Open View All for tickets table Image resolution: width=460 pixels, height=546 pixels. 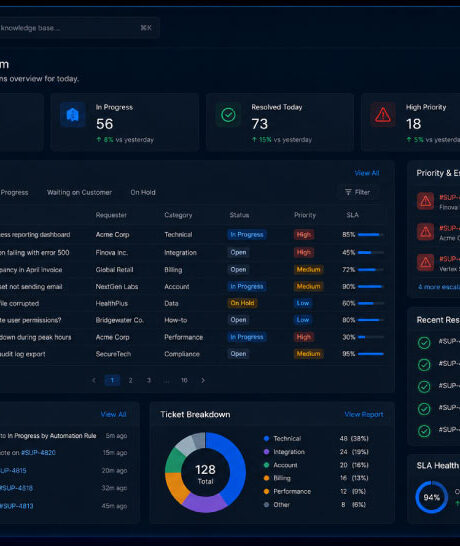(x=367, y=173)
